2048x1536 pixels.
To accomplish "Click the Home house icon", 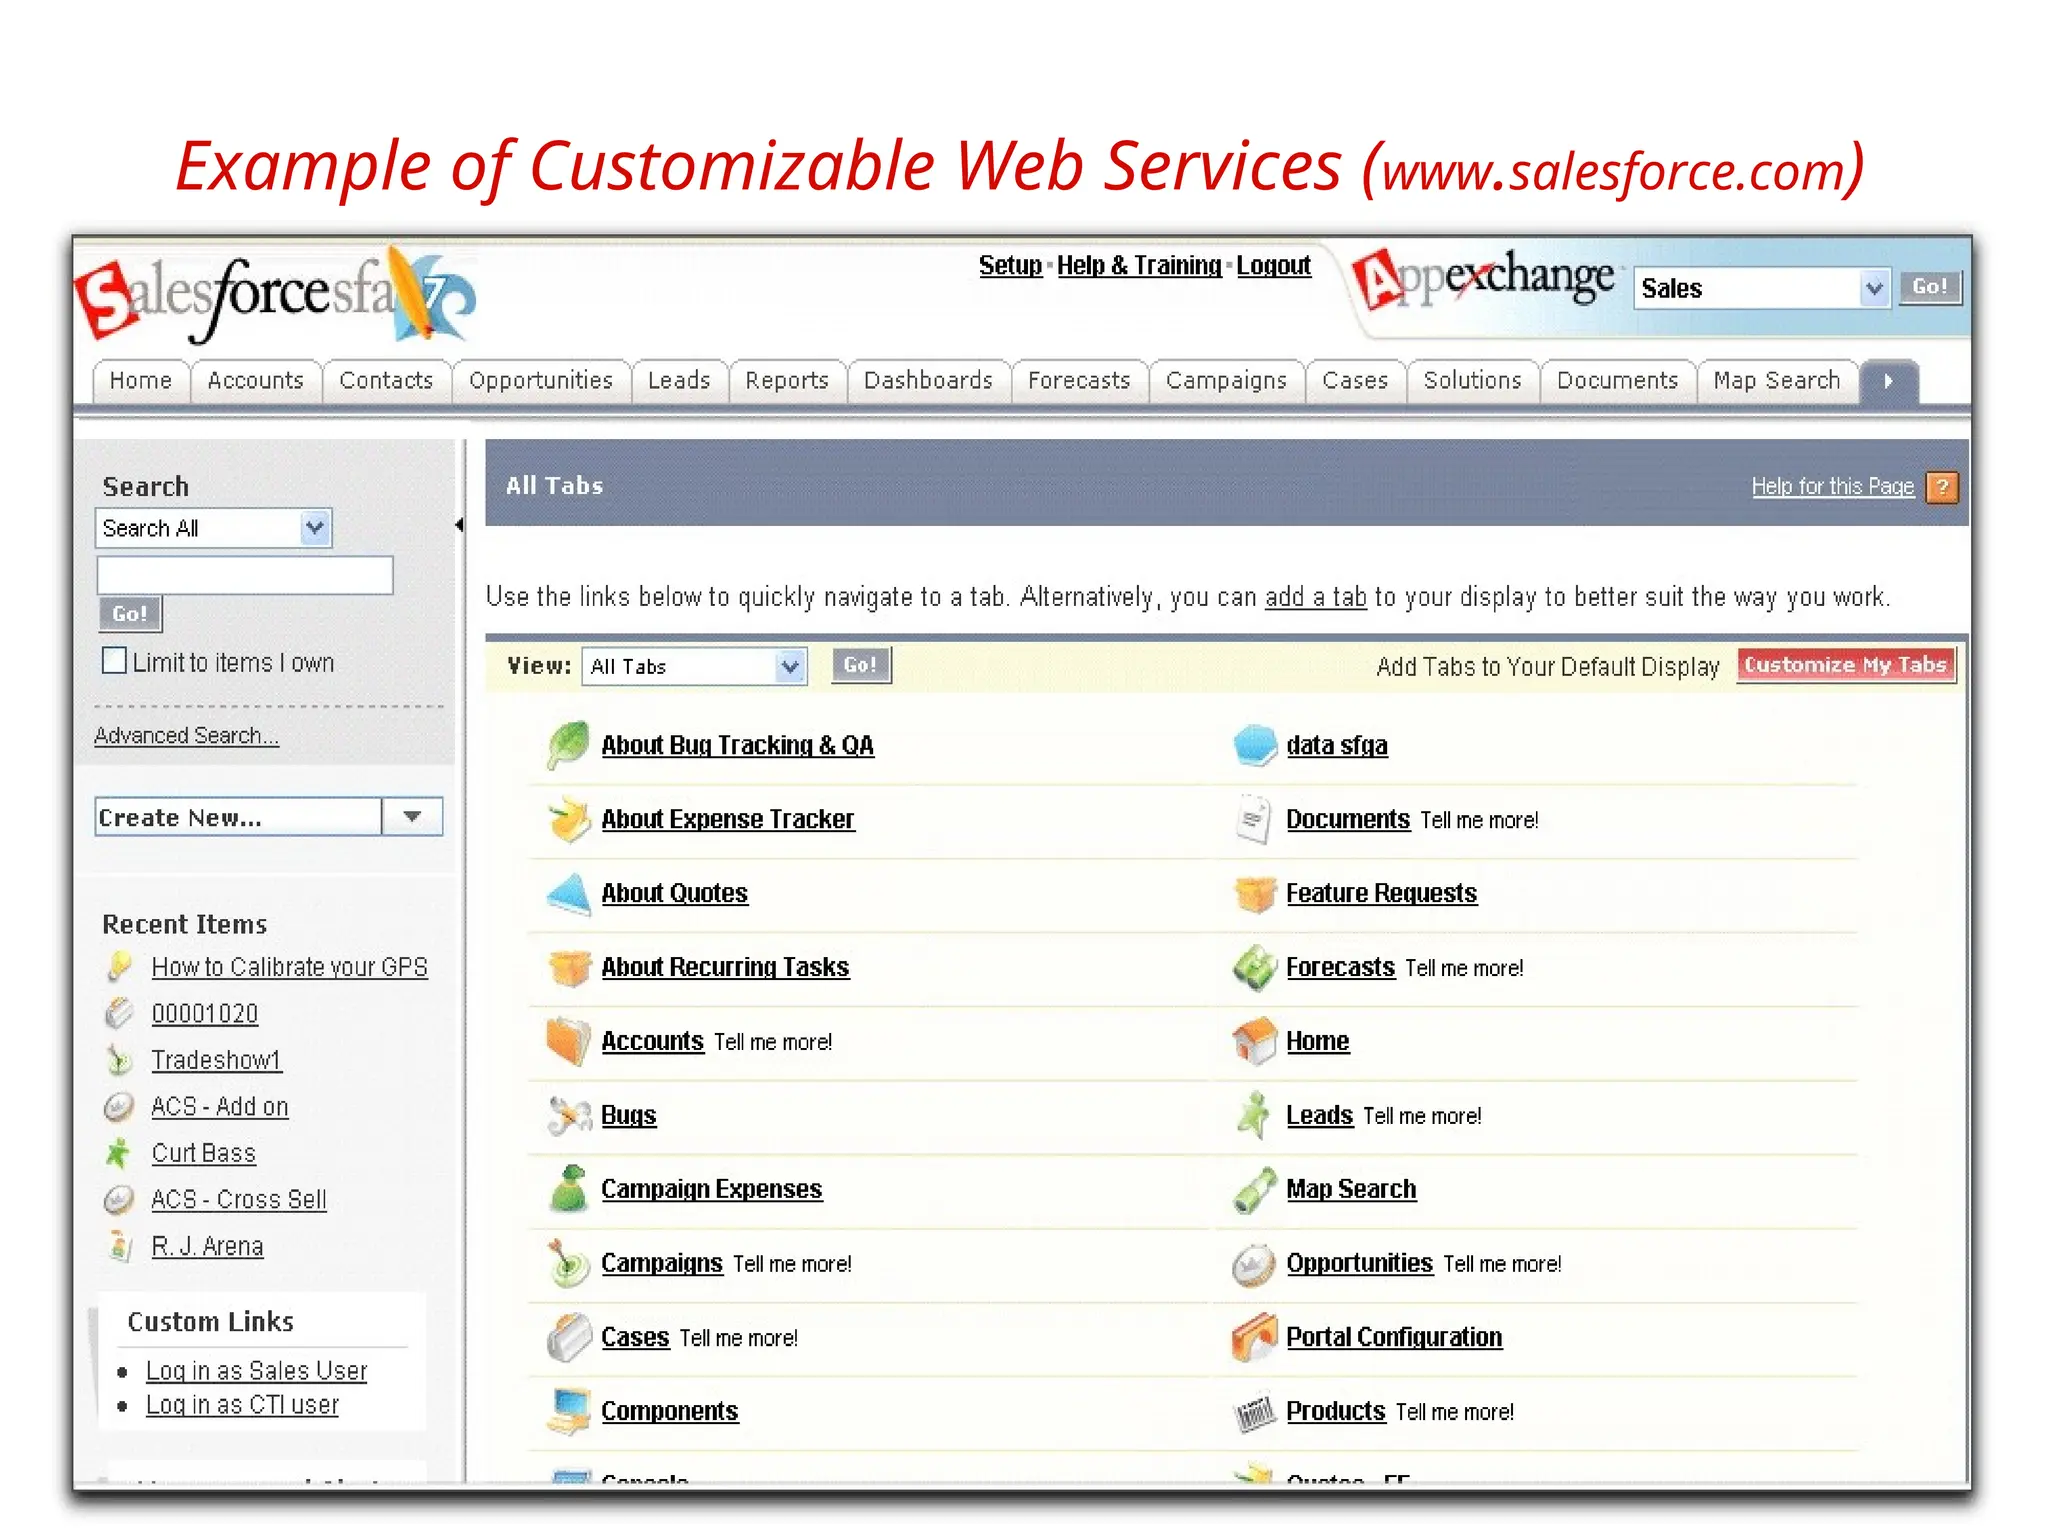I will tap(1255, 1042).
